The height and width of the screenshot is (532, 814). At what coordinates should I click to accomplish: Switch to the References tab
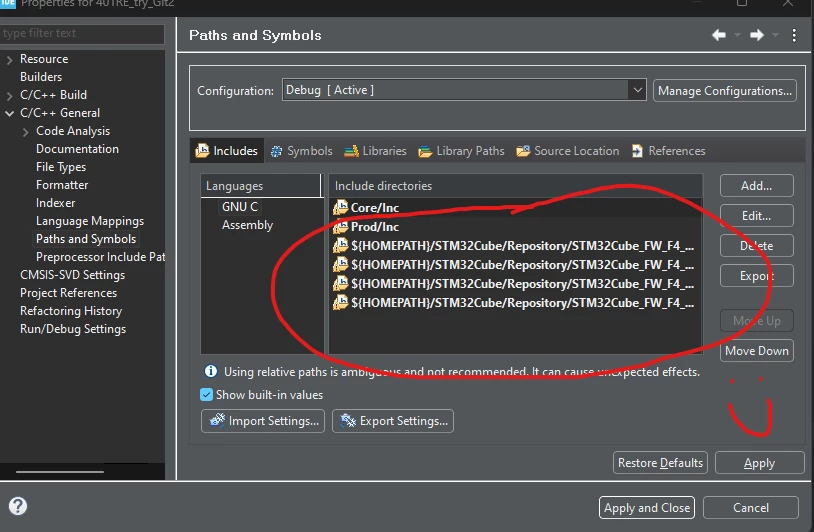[669, 151]
